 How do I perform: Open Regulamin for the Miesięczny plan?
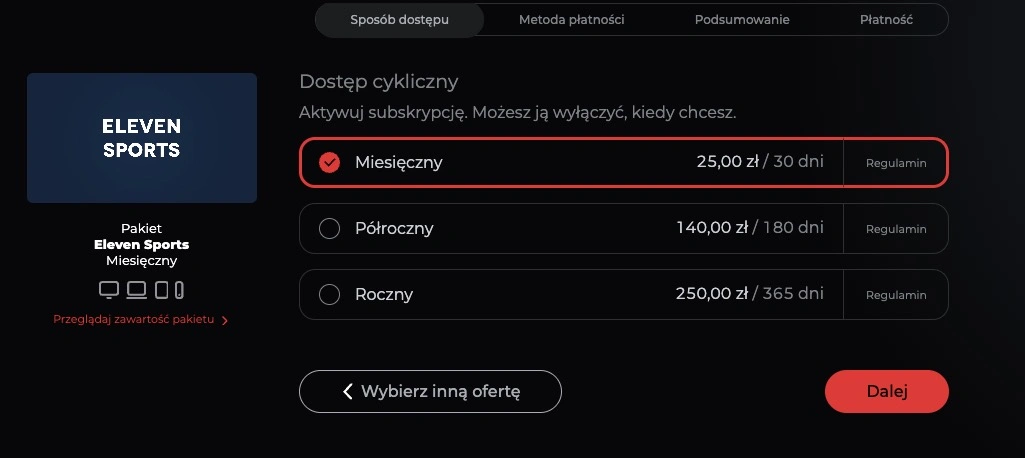tap(896, 163)
